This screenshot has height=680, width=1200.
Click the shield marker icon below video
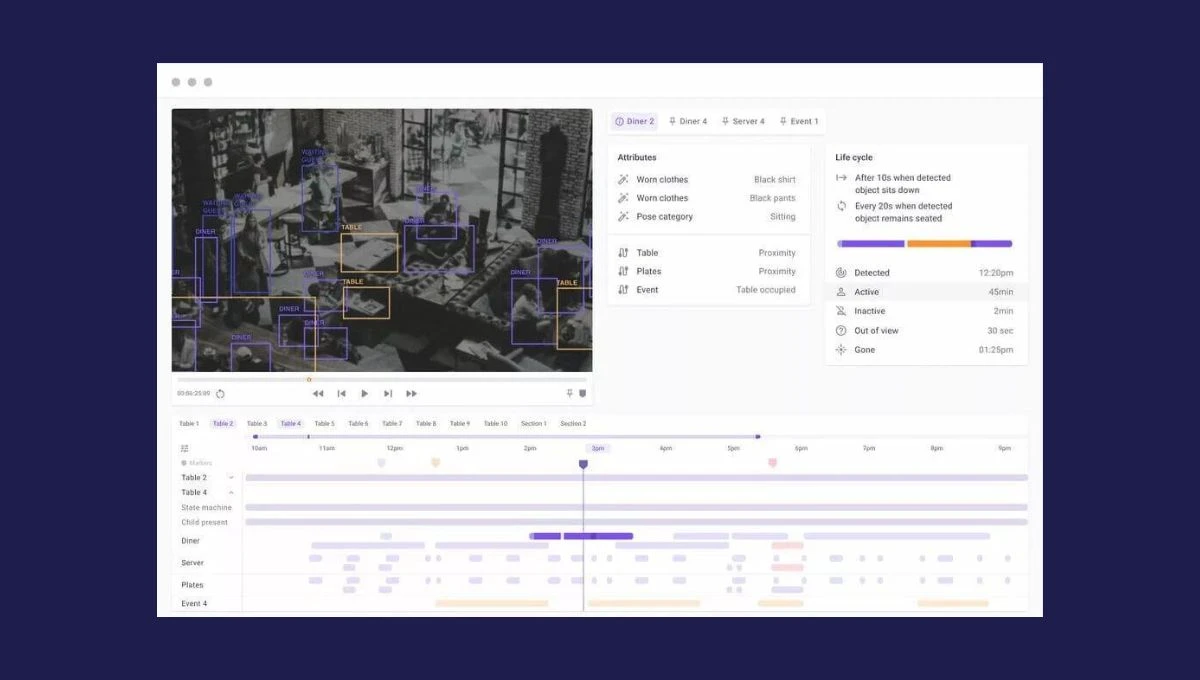[583, 394]
